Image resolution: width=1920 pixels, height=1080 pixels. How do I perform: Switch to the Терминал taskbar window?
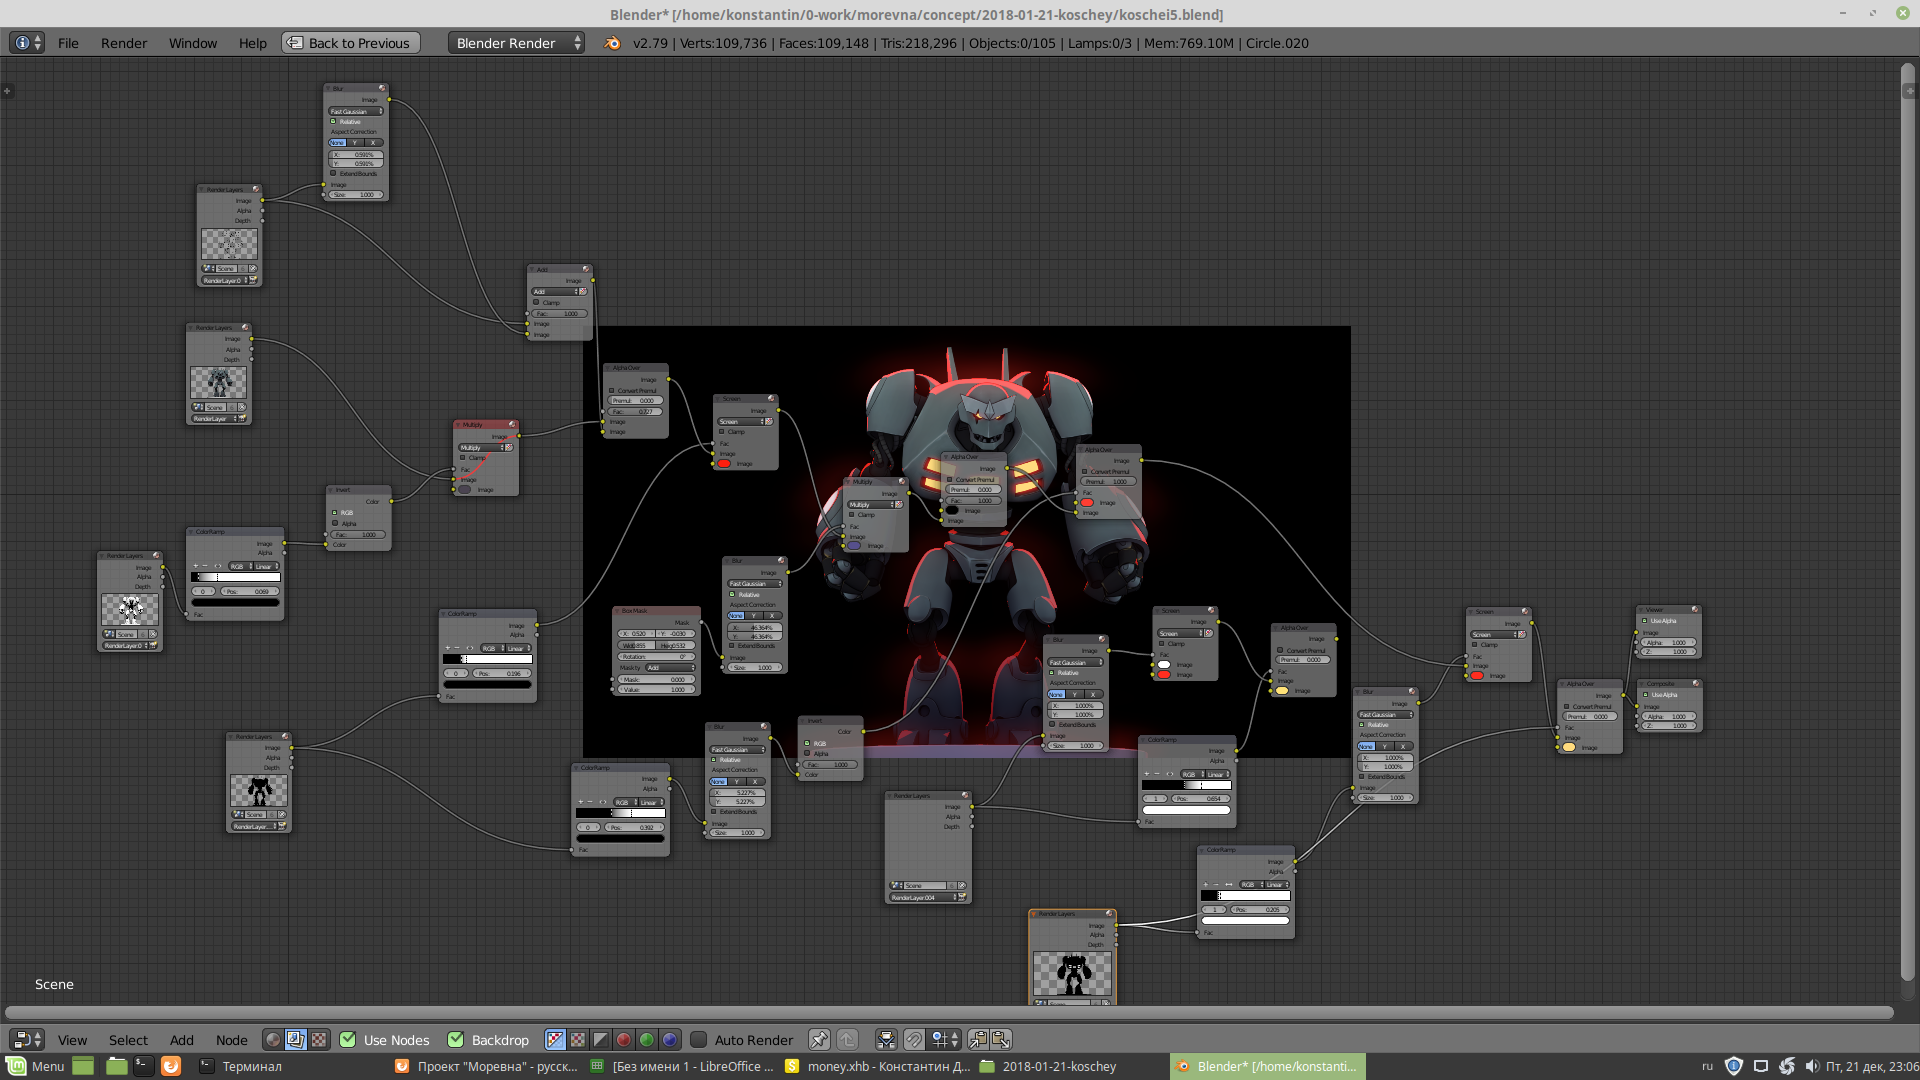click(241, 1066)
